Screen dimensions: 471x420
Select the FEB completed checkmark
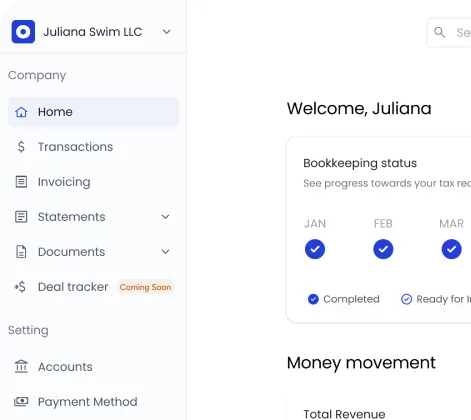coord(383,249)
